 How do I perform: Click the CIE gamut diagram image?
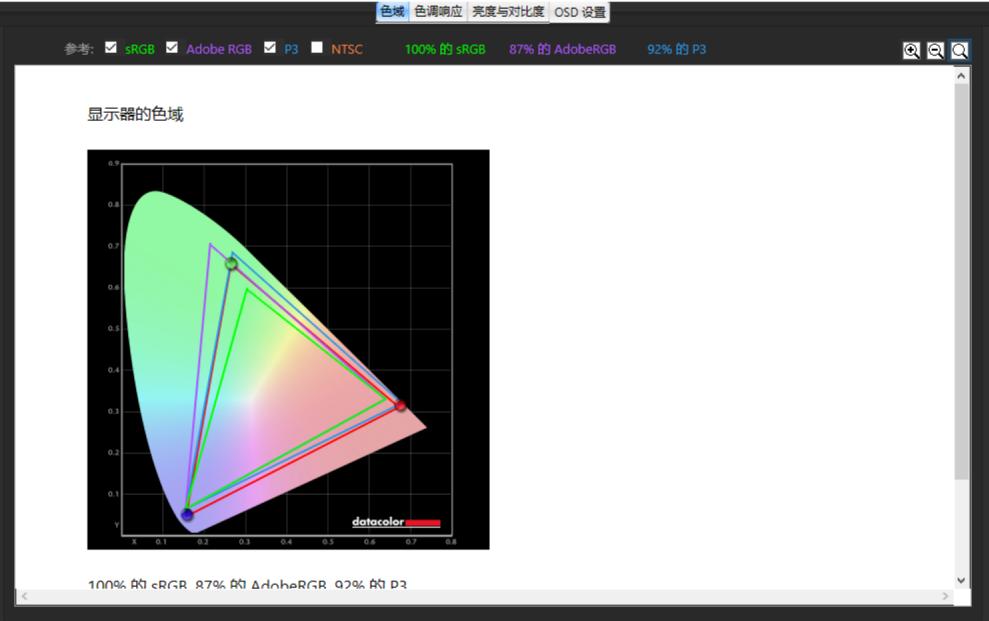(289, 348)
